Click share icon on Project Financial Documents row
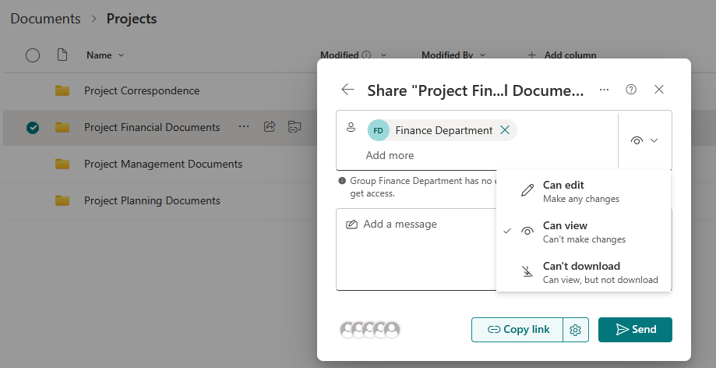 [x=269, y=126]
